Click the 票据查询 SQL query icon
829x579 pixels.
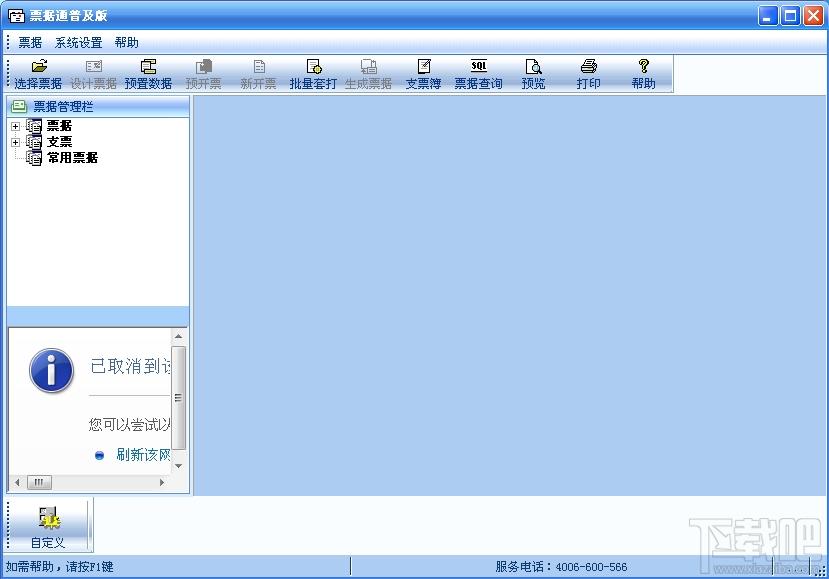point(478,74)
